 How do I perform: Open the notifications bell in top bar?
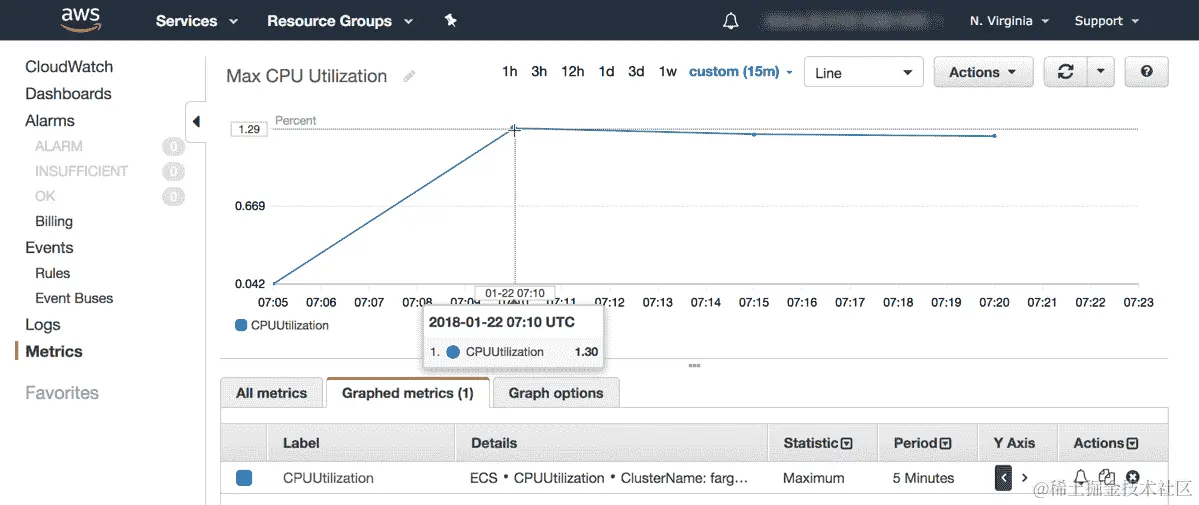pos(730,21)
